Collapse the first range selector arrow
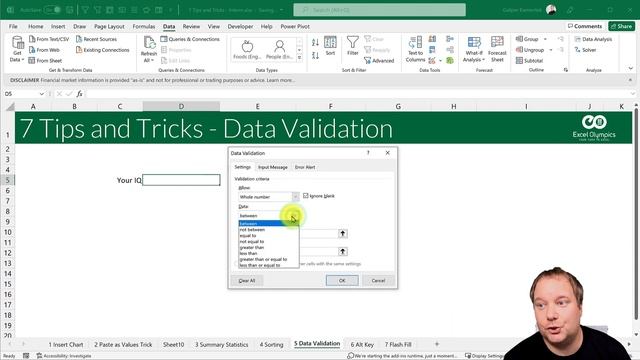The height and width of the screenshot is (360, 640). click(x=343, y=233)
